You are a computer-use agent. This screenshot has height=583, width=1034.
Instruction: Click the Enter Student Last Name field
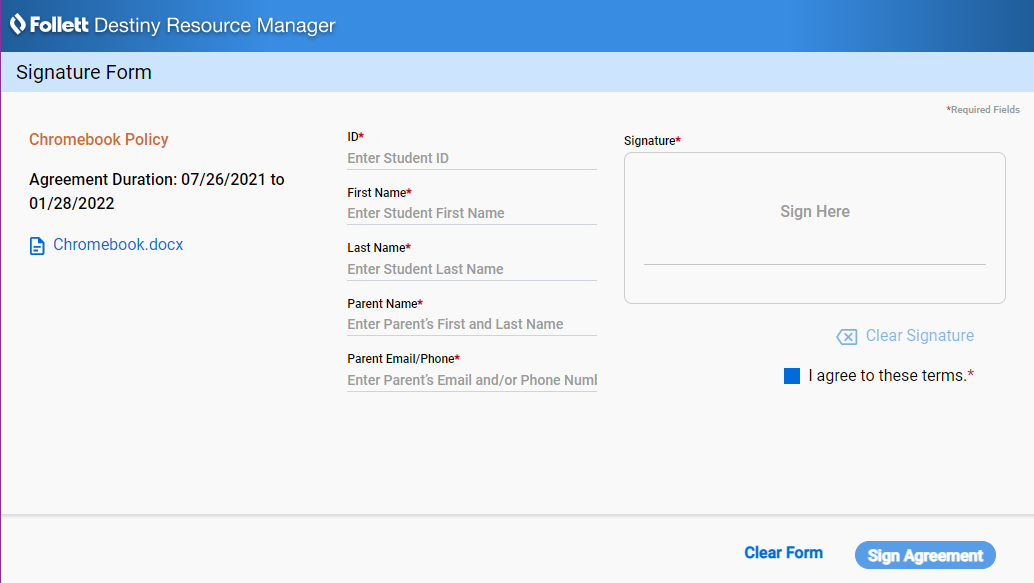coord(471,269)
